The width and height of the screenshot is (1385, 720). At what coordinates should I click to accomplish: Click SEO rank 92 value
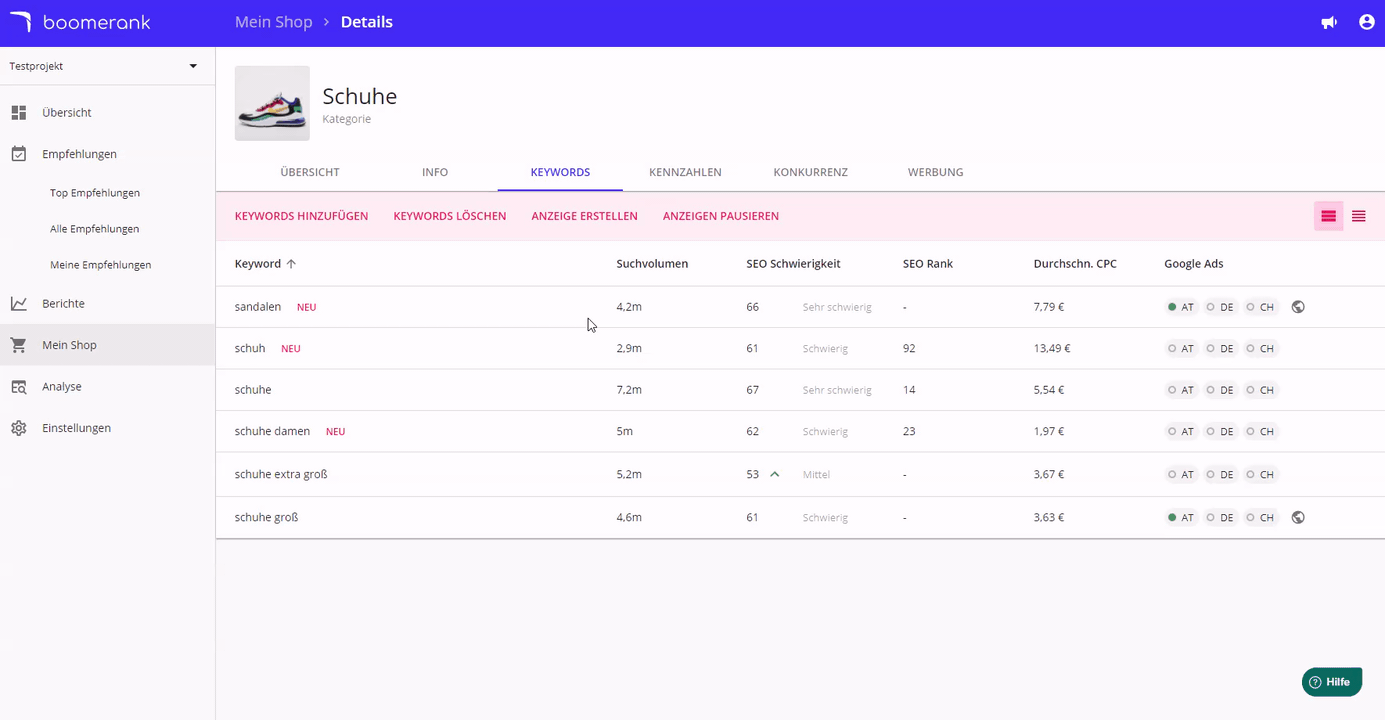pos(909,349)
